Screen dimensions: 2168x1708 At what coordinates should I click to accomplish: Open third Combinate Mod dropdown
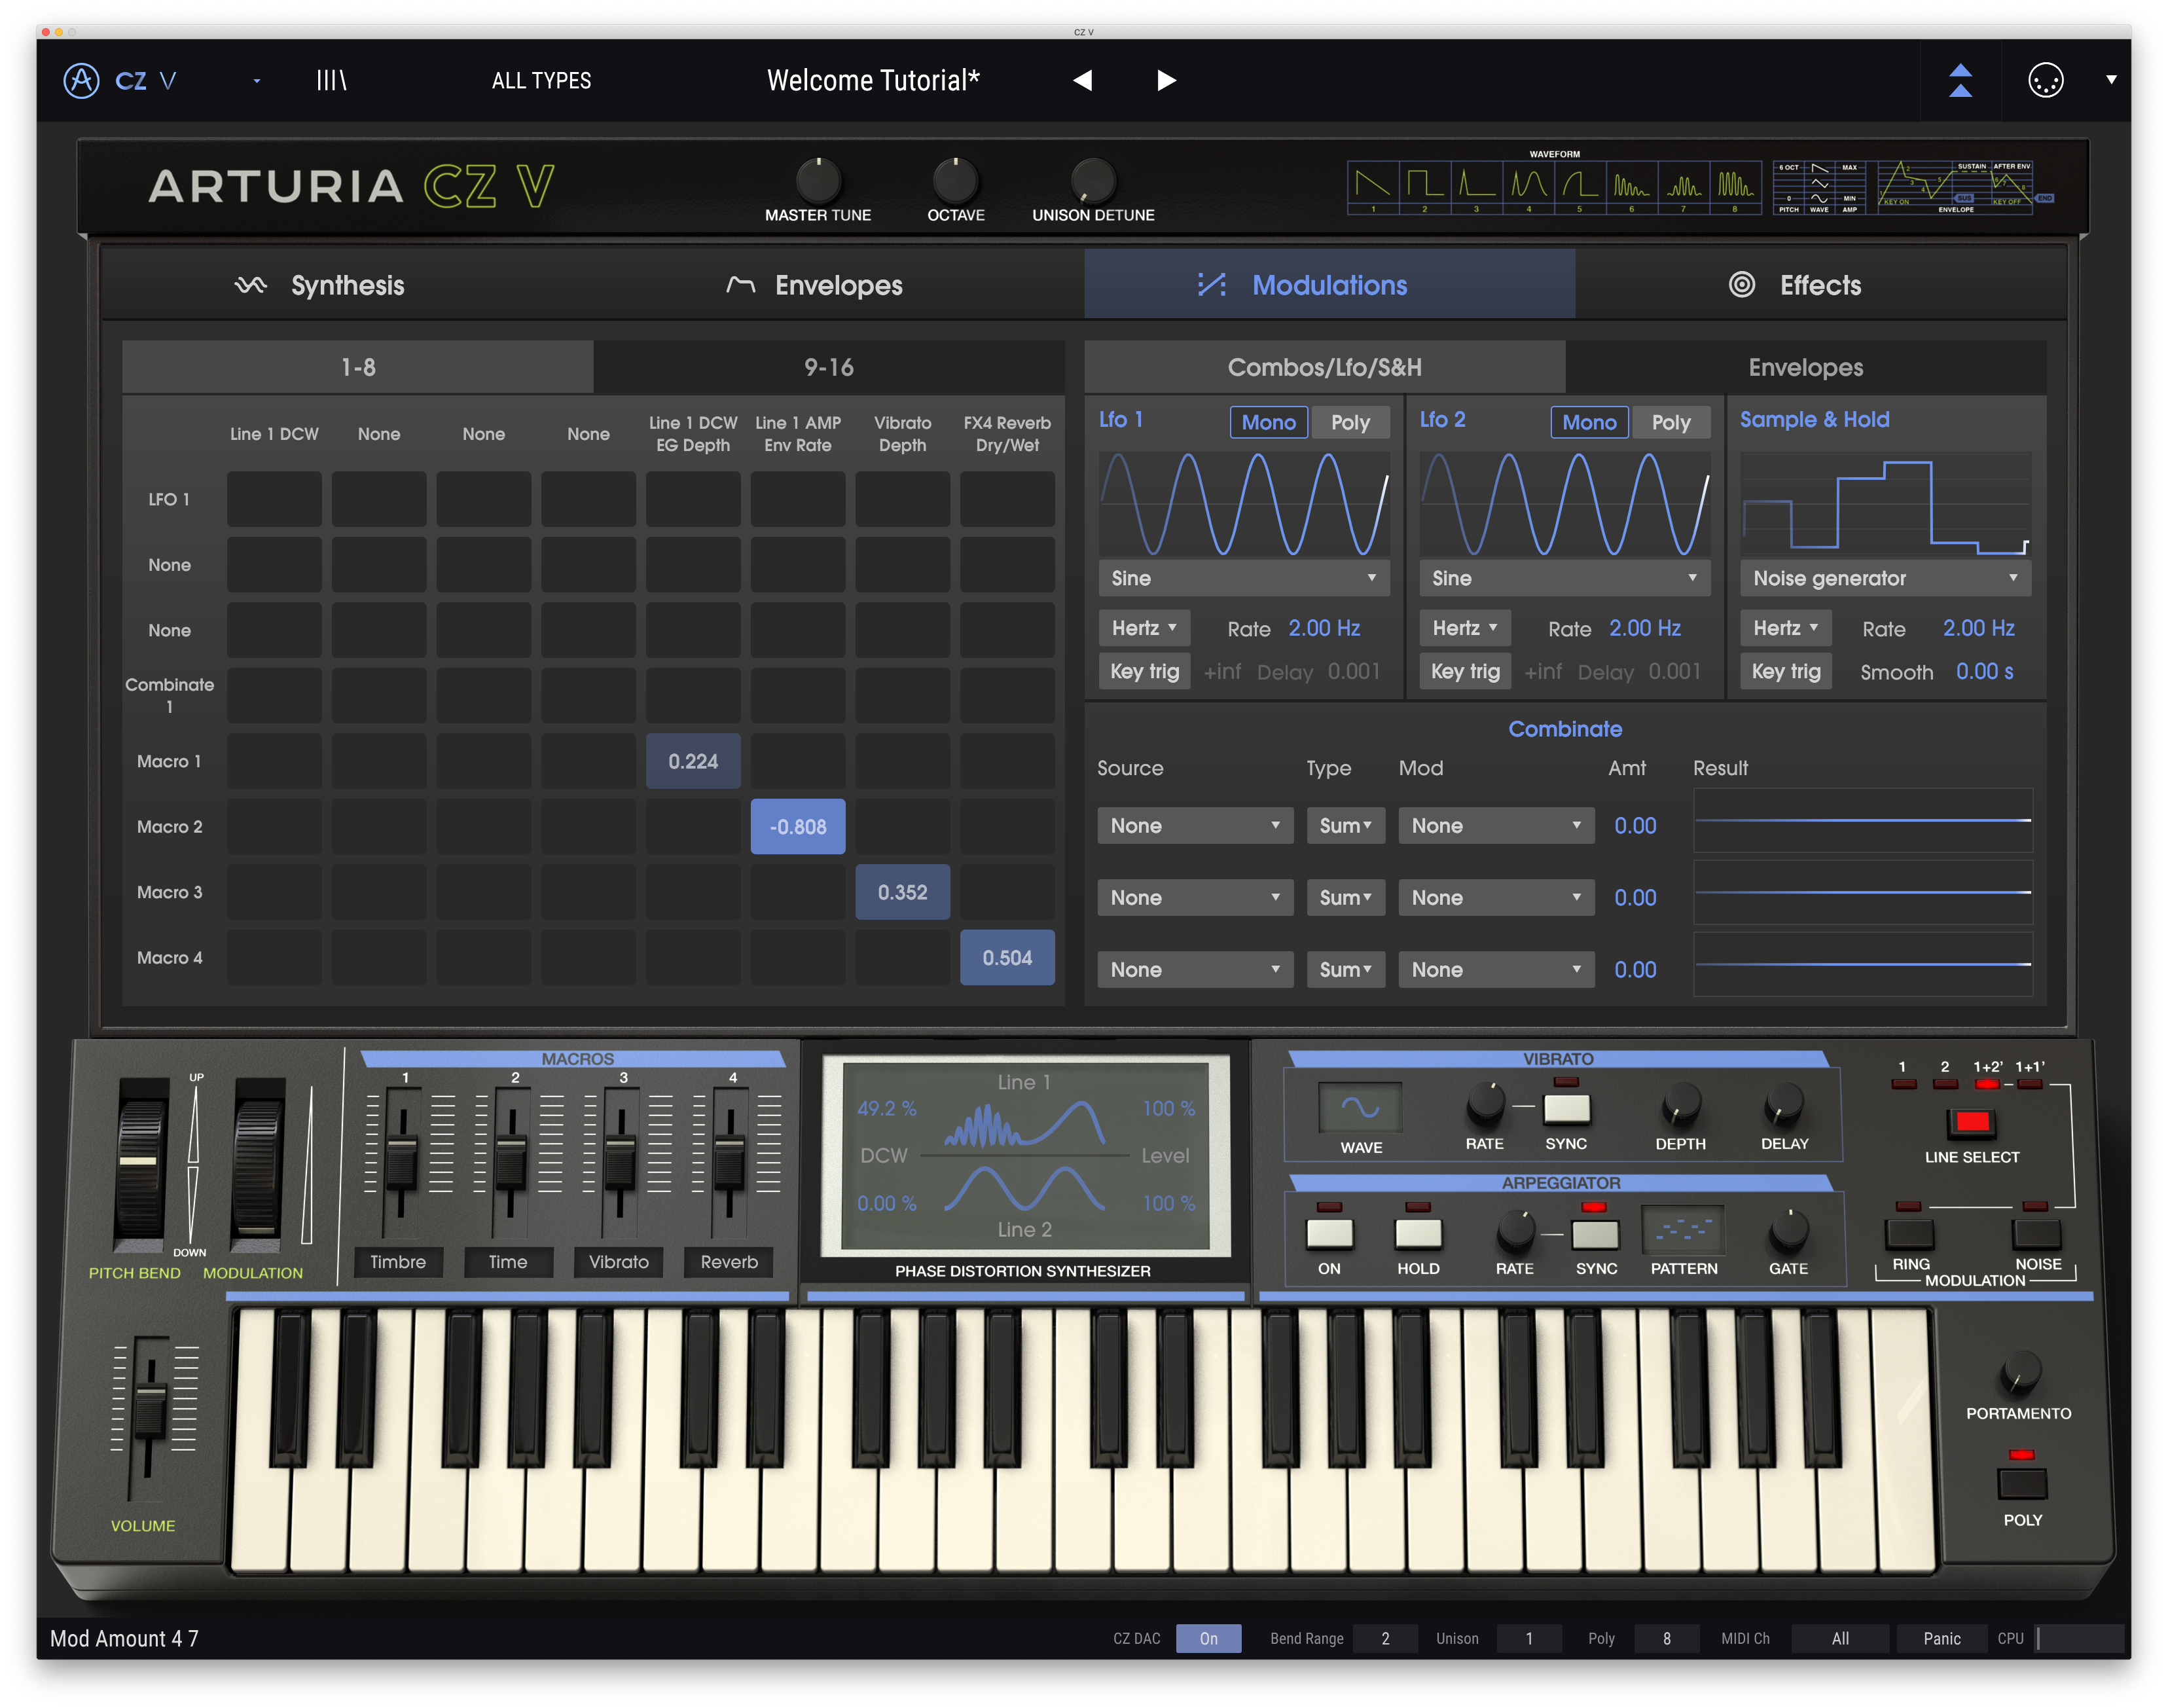[x=1496, y=970]
